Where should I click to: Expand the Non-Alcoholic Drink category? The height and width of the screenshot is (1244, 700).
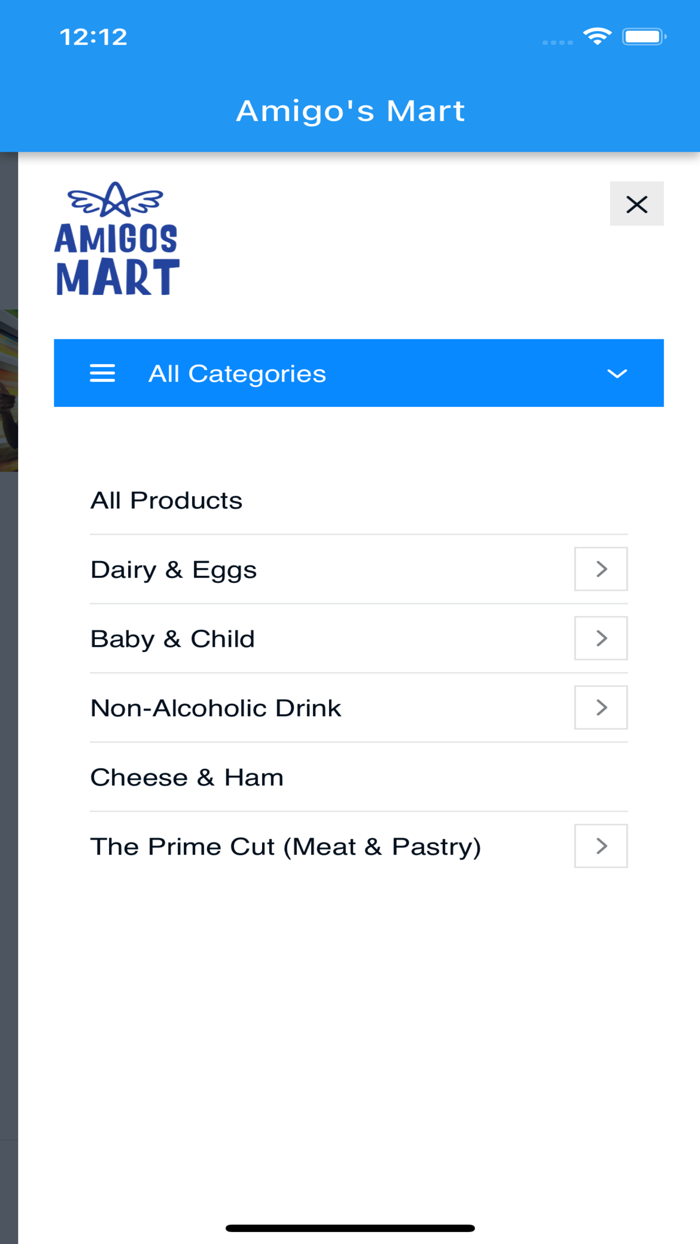600,707
